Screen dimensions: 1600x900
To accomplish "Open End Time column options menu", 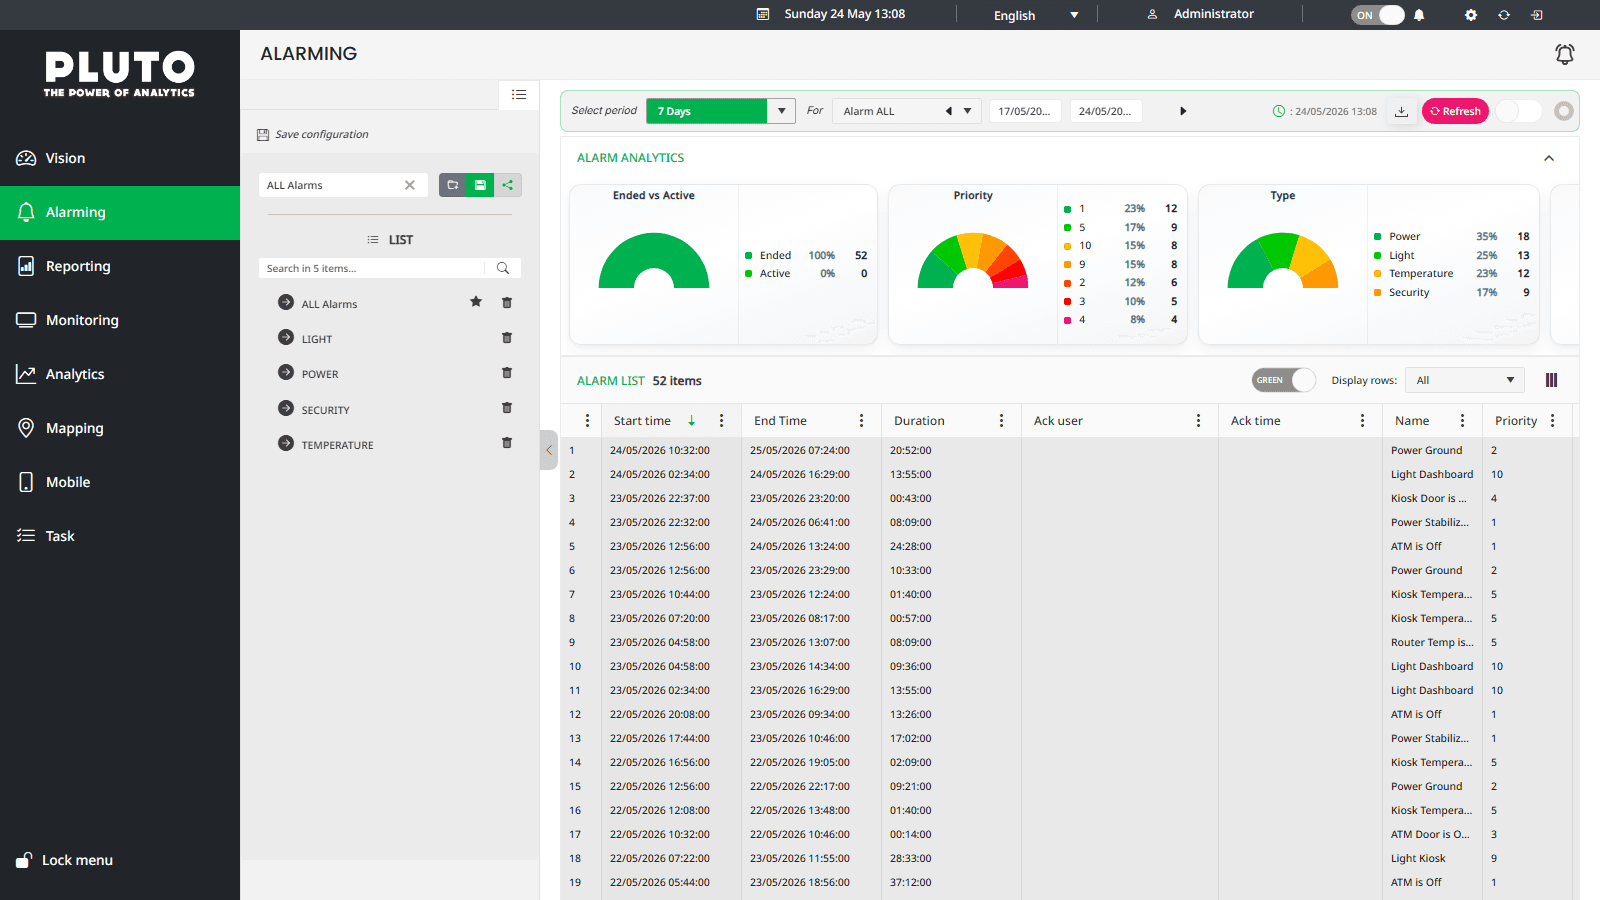I will click(861, 421).
